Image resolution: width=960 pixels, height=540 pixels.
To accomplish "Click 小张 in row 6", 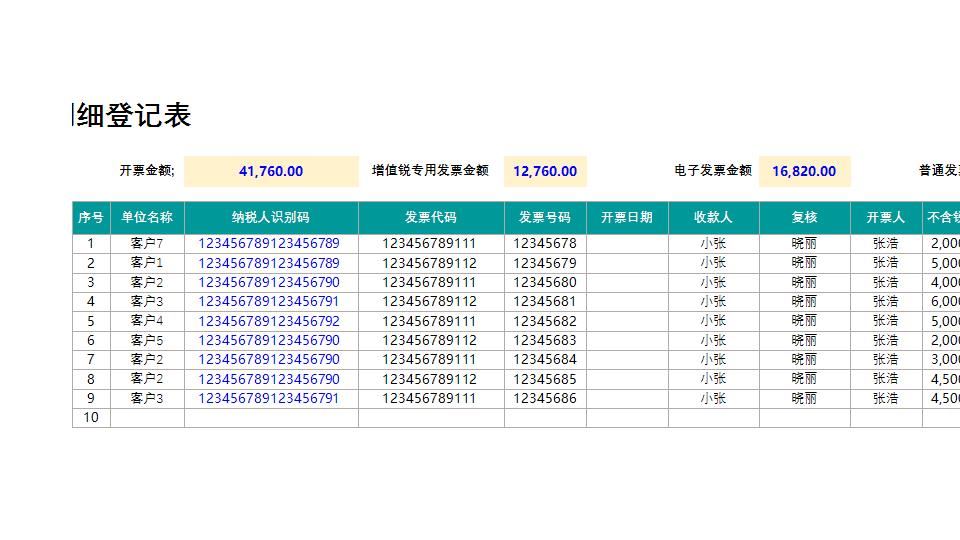I will click(x=713, y=340).
